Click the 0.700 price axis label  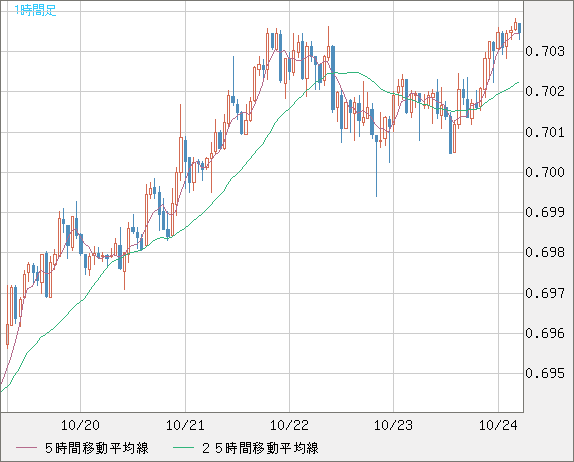click(x=545, y=172)
